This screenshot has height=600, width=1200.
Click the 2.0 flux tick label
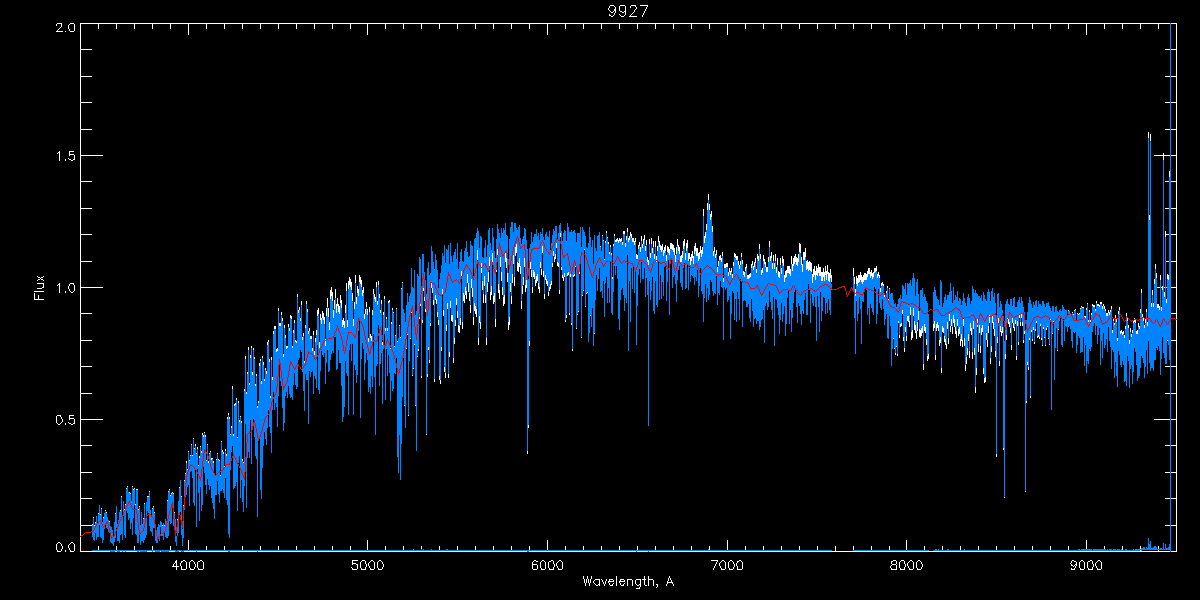pyautogui.click(x=66, y=28)
